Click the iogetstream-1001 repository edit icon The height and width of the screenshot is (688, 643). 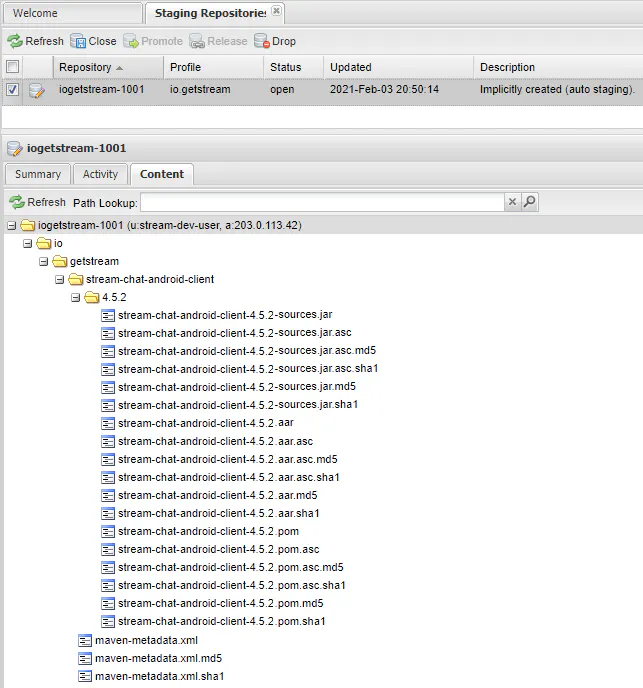[37, 91]
